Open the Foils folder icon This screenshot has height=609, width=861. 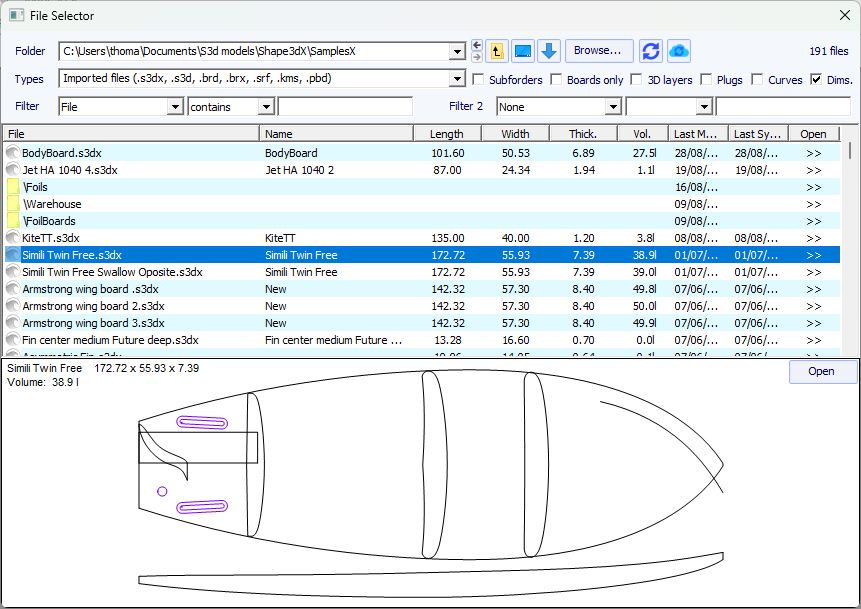click(x=13, y=187)
